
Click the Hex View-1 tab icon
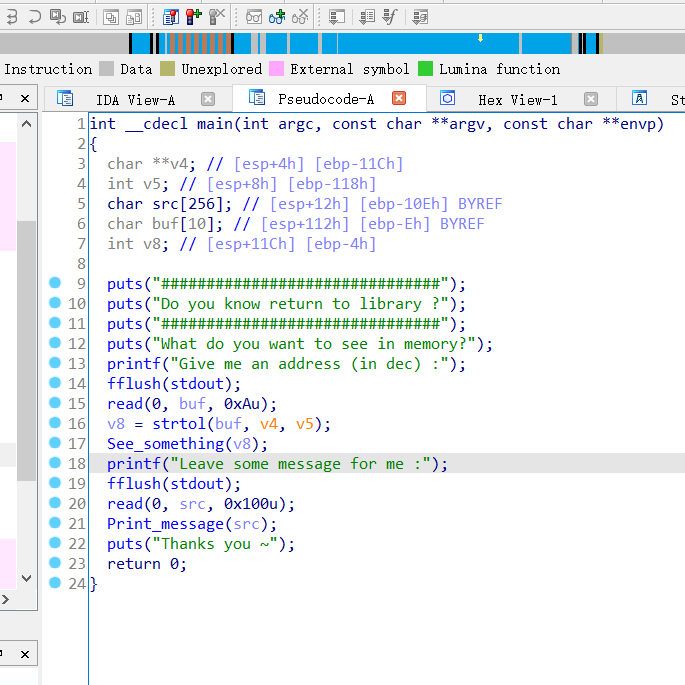447,98
